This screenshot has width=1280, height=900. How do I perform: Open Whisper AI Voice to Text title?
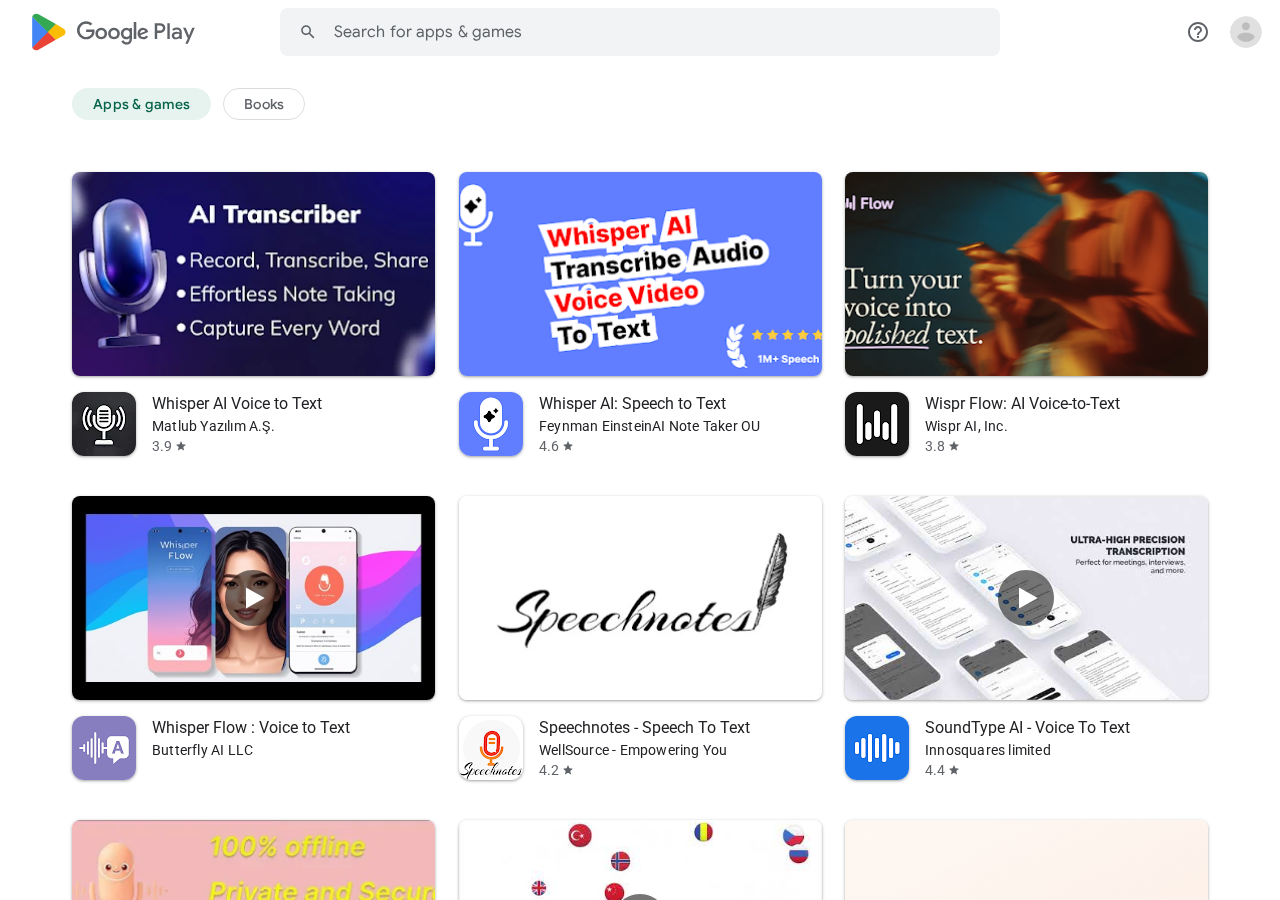(237, 404)
